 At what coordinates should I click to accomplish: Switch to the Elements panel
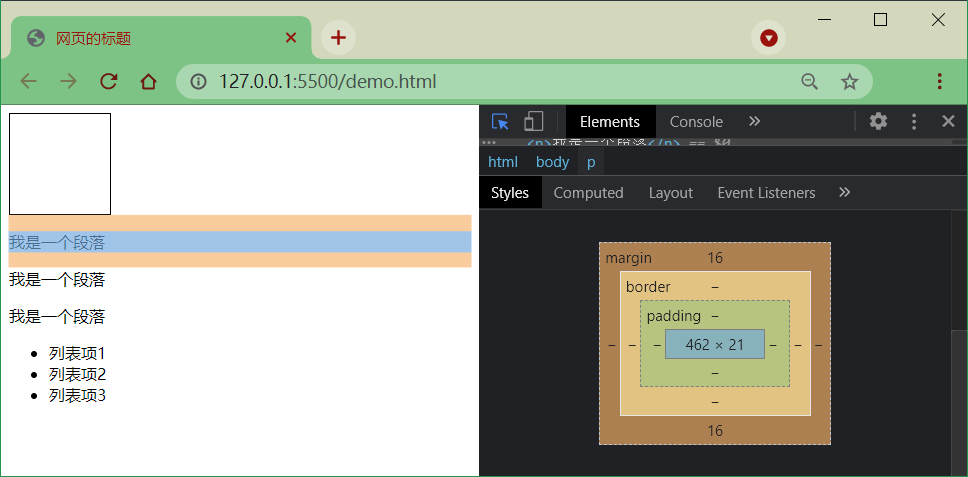point(610,122)
